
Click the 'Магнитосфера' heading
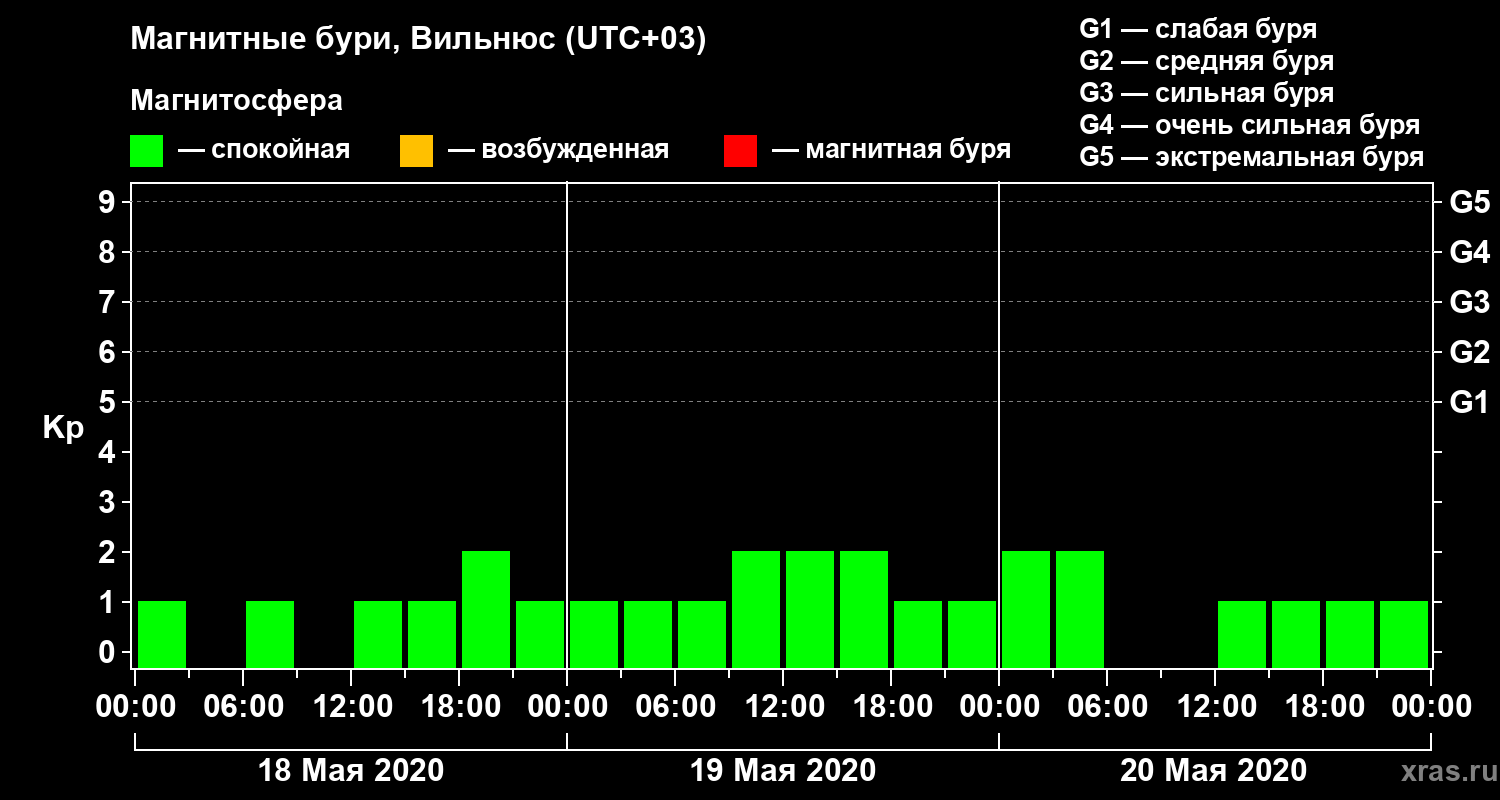click(x=236, y=101)
